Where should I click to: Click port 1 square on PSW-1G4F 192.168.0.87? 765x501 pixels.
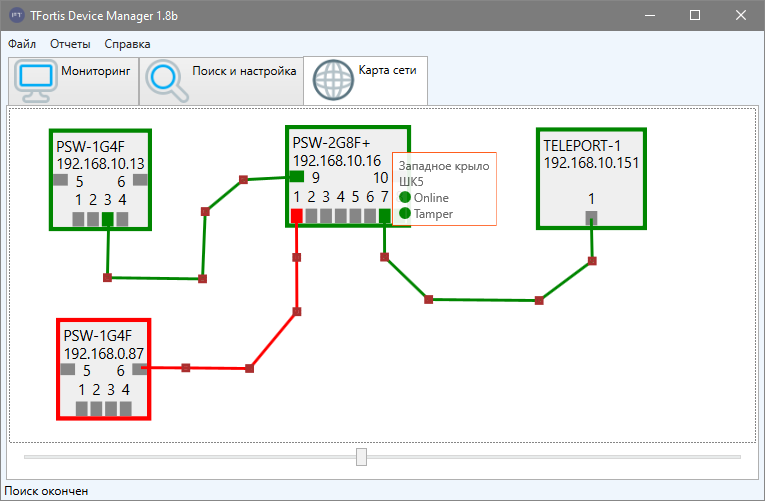(82, 409)
